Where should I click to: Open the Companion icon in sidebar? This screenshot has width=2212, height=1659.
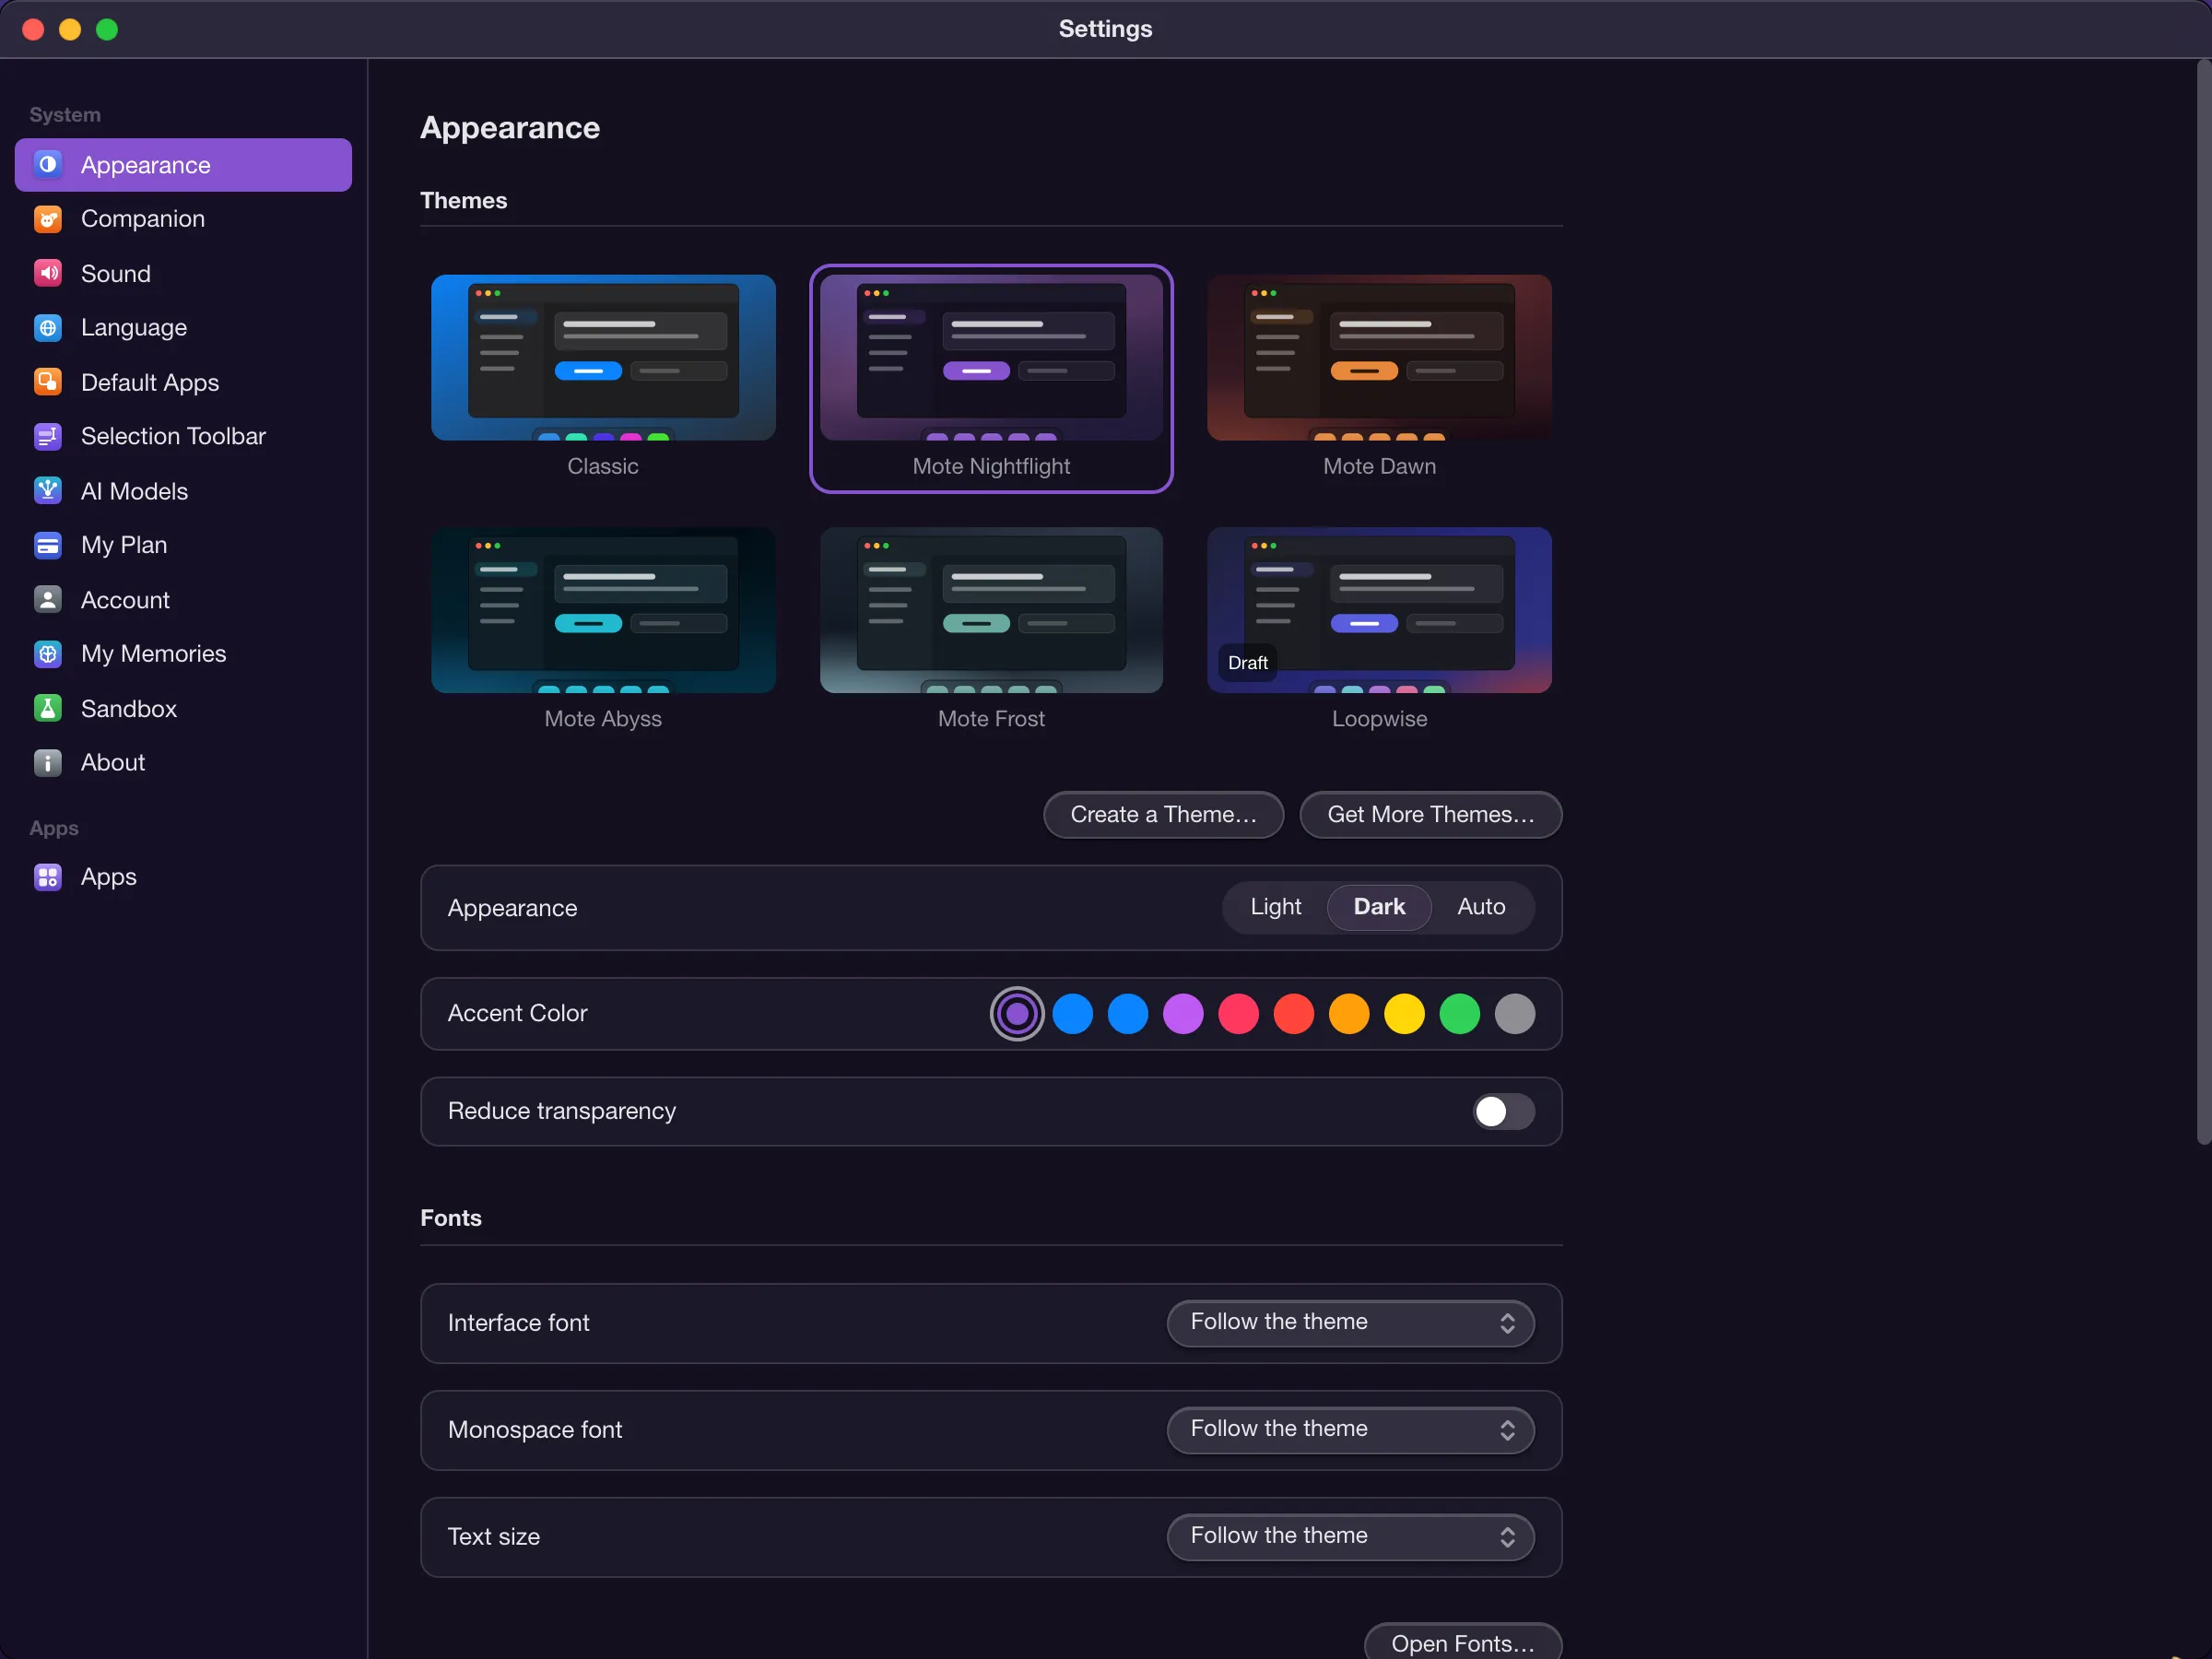(x=48, y=219)
